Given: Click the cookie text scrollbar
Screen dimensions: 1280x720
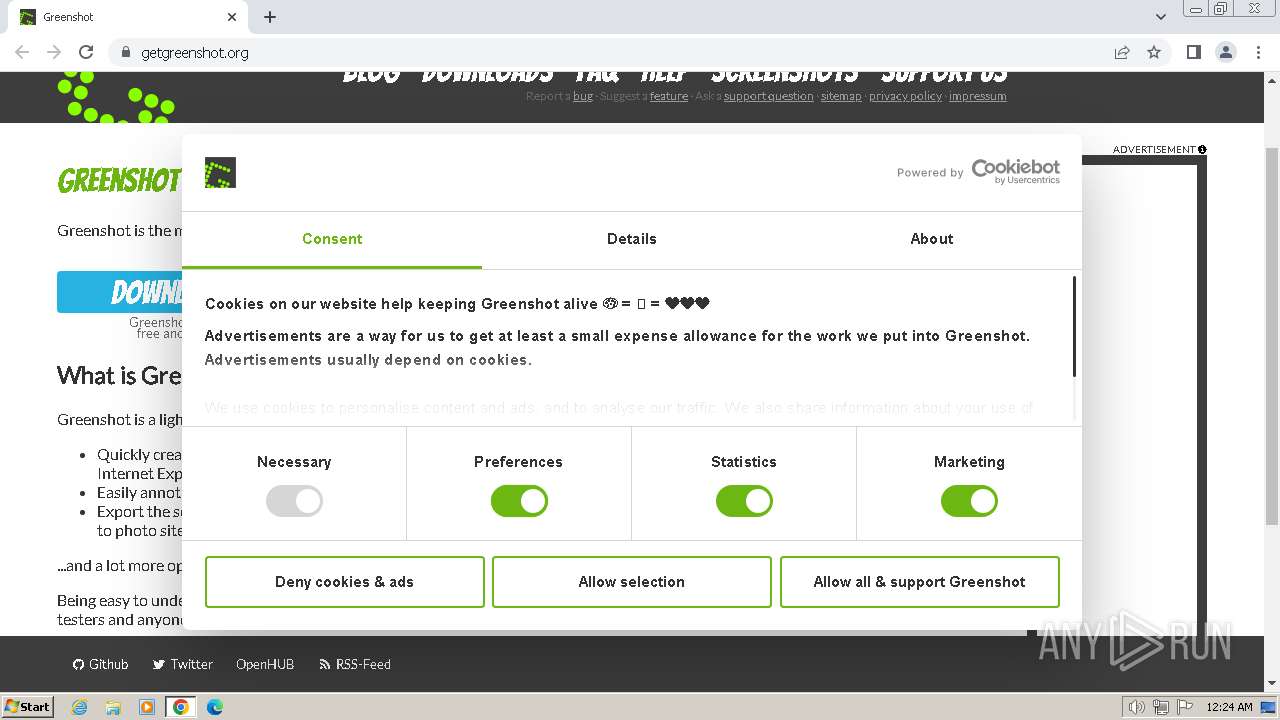Looking at the screenshot, I should 1075,327.
